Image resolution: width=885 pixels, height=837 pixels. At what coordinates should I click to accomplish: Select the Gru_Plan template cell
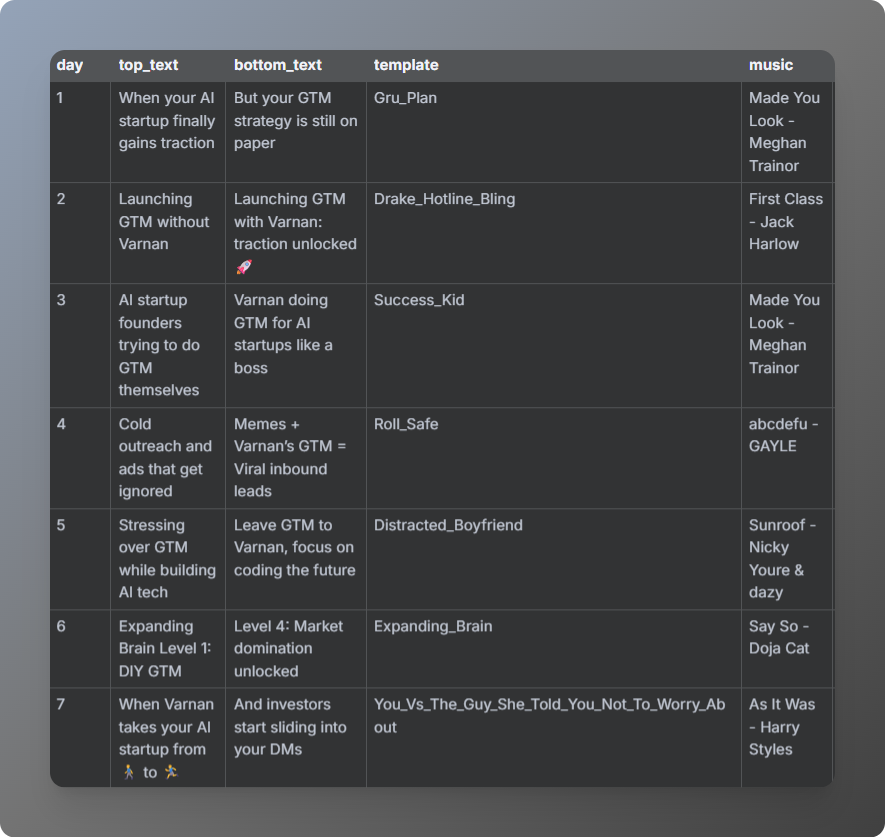click(554, 132)
